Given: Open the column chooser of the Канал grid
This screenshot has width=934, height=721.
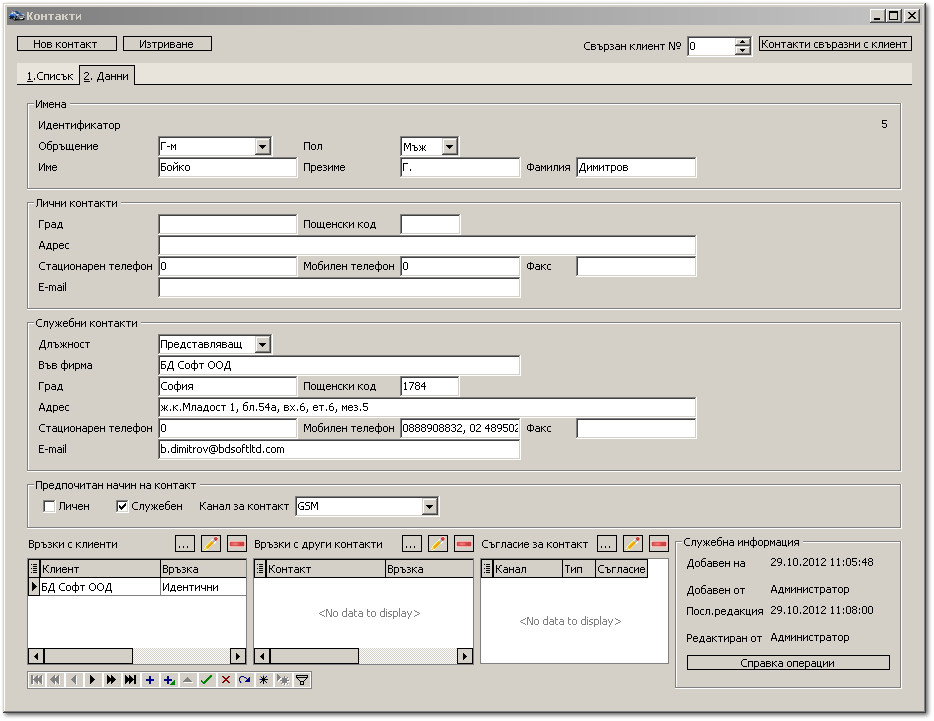Looking at the screenshot, I should coord(487,568).
